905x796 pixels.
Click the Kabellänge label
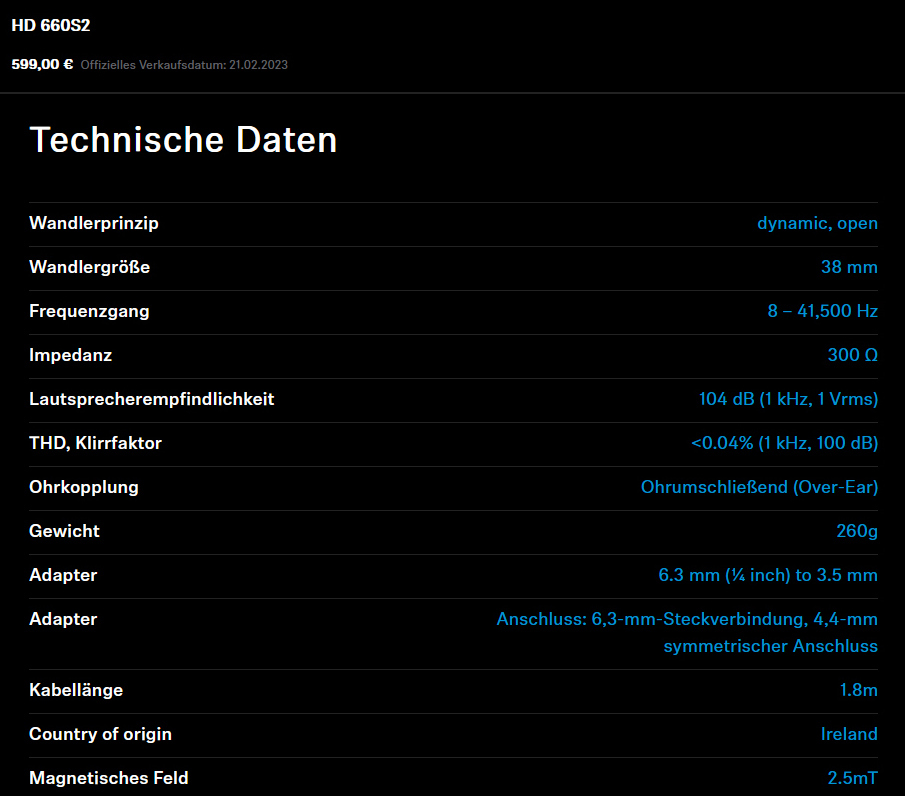tap(76, 690)
